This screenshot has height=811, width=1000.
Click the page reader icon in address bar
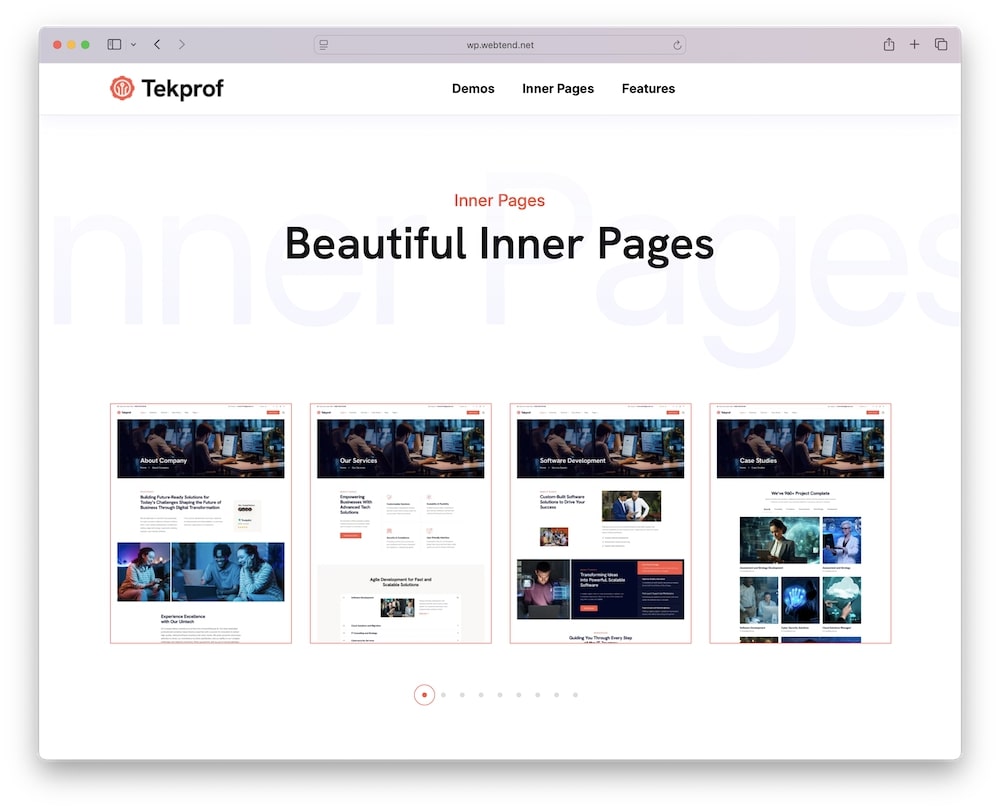pos(324,45)
